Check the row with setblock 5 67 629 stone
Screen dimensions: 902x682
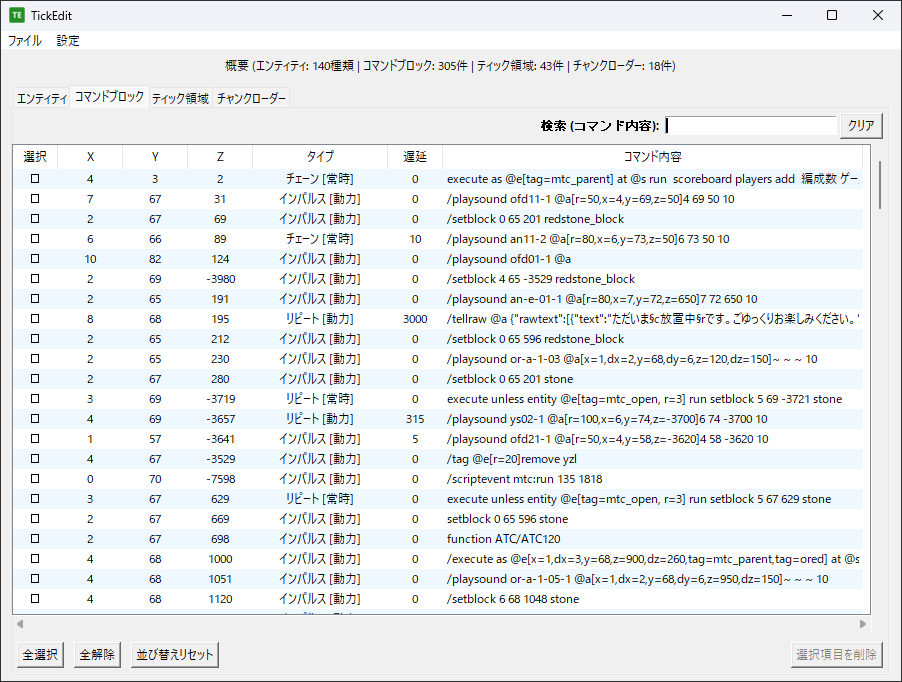click(35, 499)
